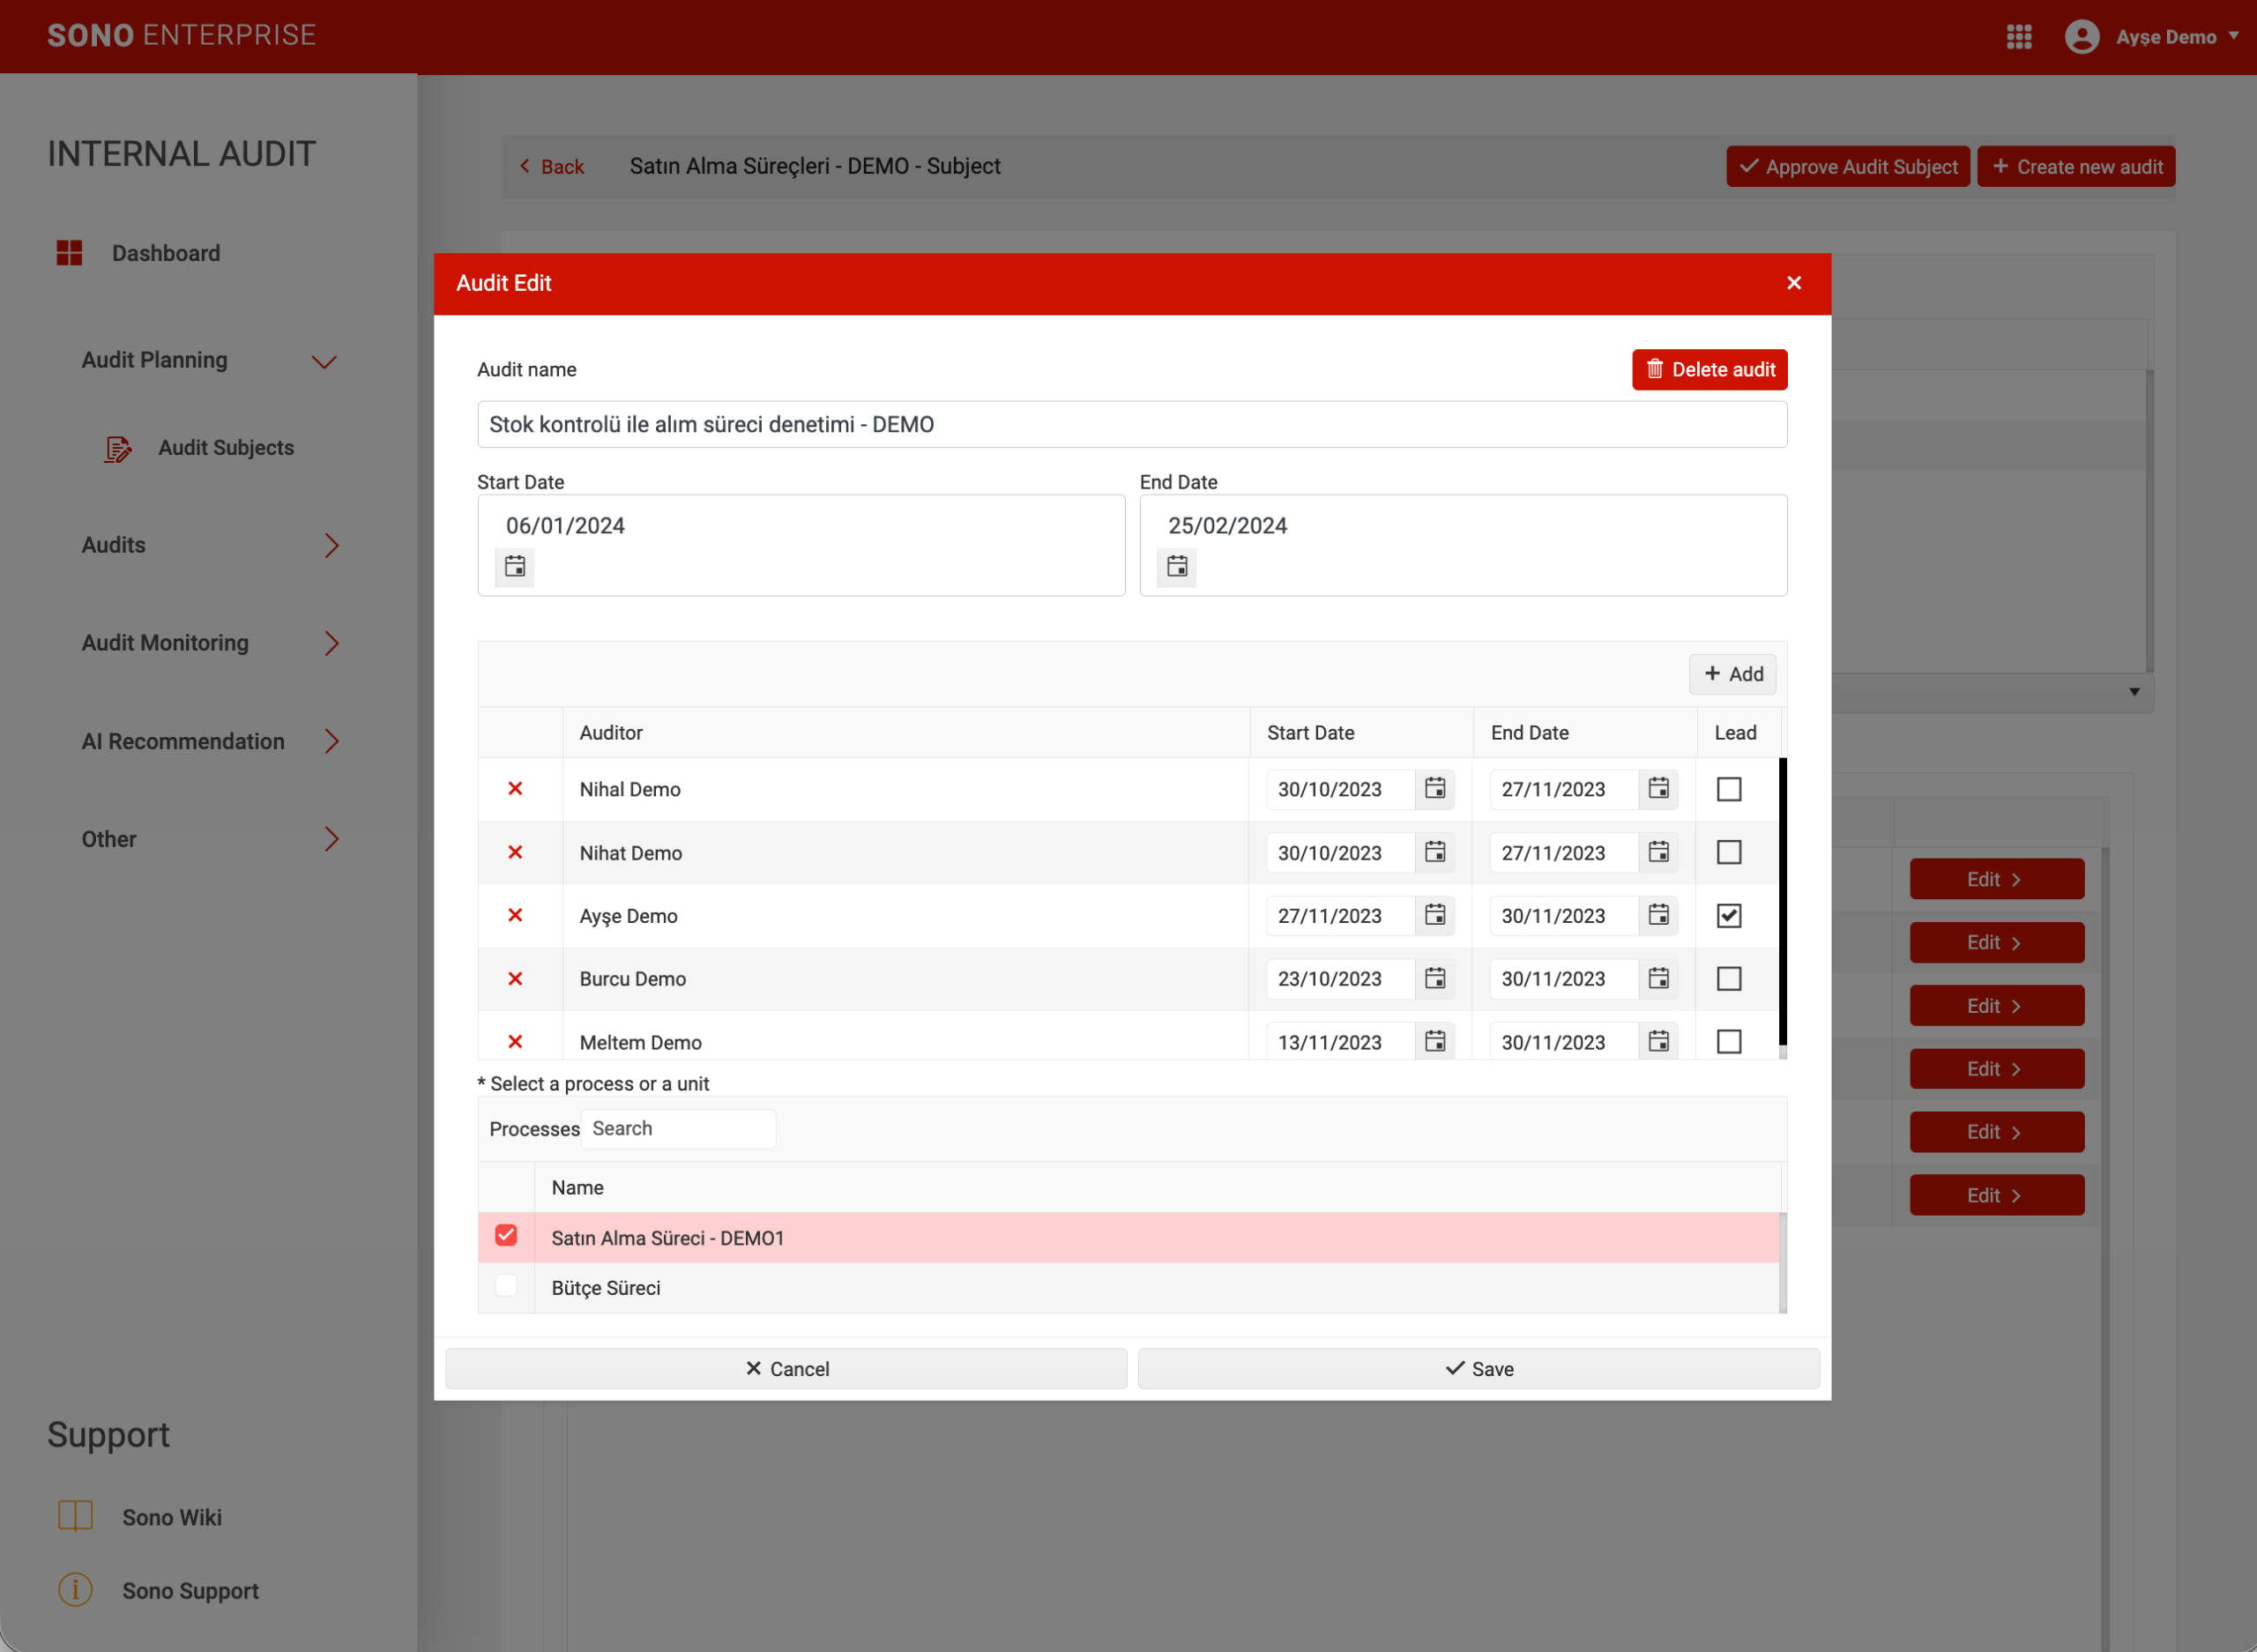Collapse the Audit Planning section
The height and width of the screenshot is (1652, 2257).
323,361
